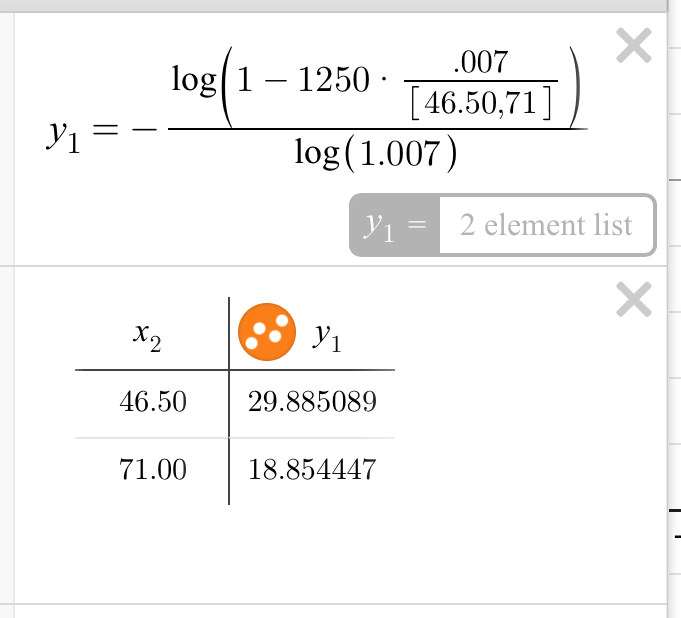Click the '2 element list' output box
The width and height of the screenshot is (681, 618).
coord(546,225)
